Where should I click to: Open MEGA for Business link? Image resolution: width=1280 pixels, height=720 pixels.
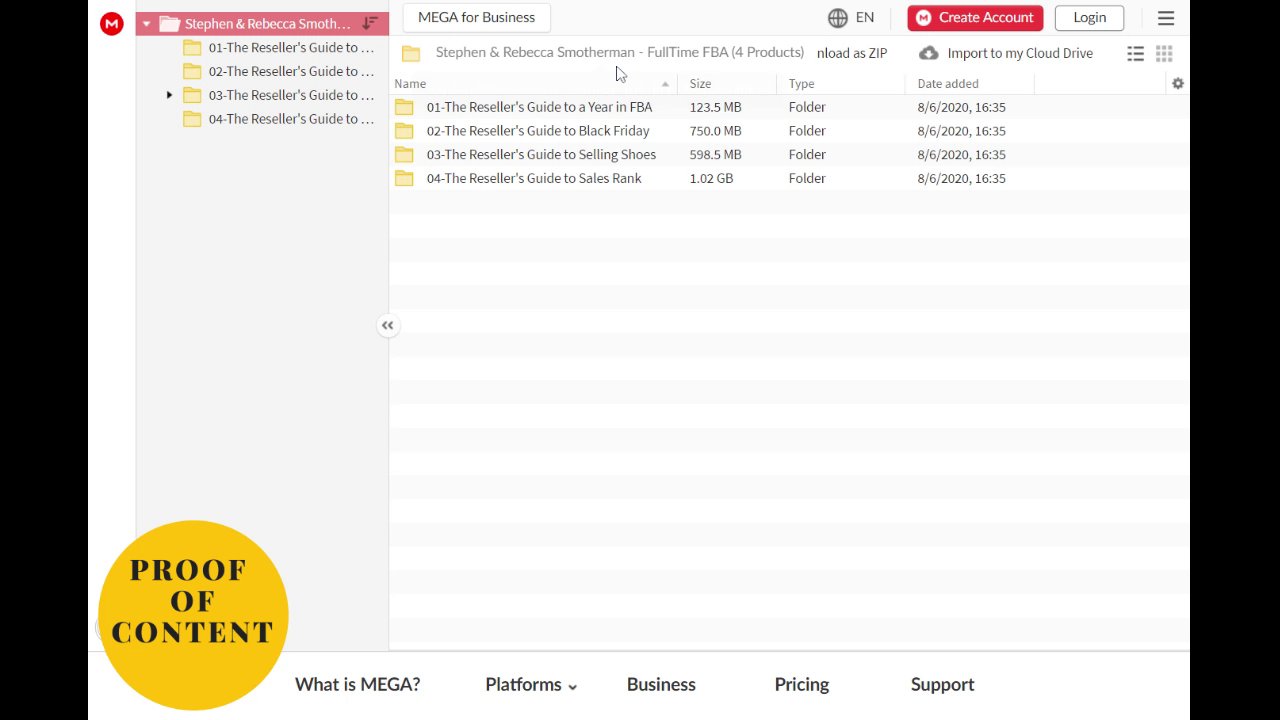click(476, 18)
